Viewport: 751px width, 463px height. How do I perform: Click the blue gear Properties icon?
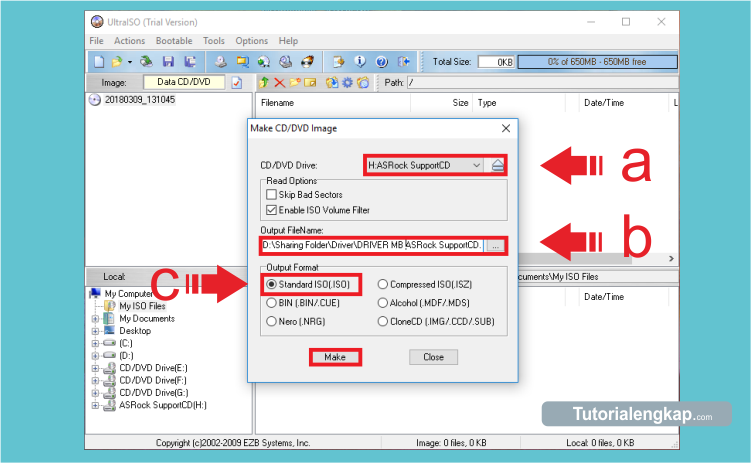pos(347,82)
